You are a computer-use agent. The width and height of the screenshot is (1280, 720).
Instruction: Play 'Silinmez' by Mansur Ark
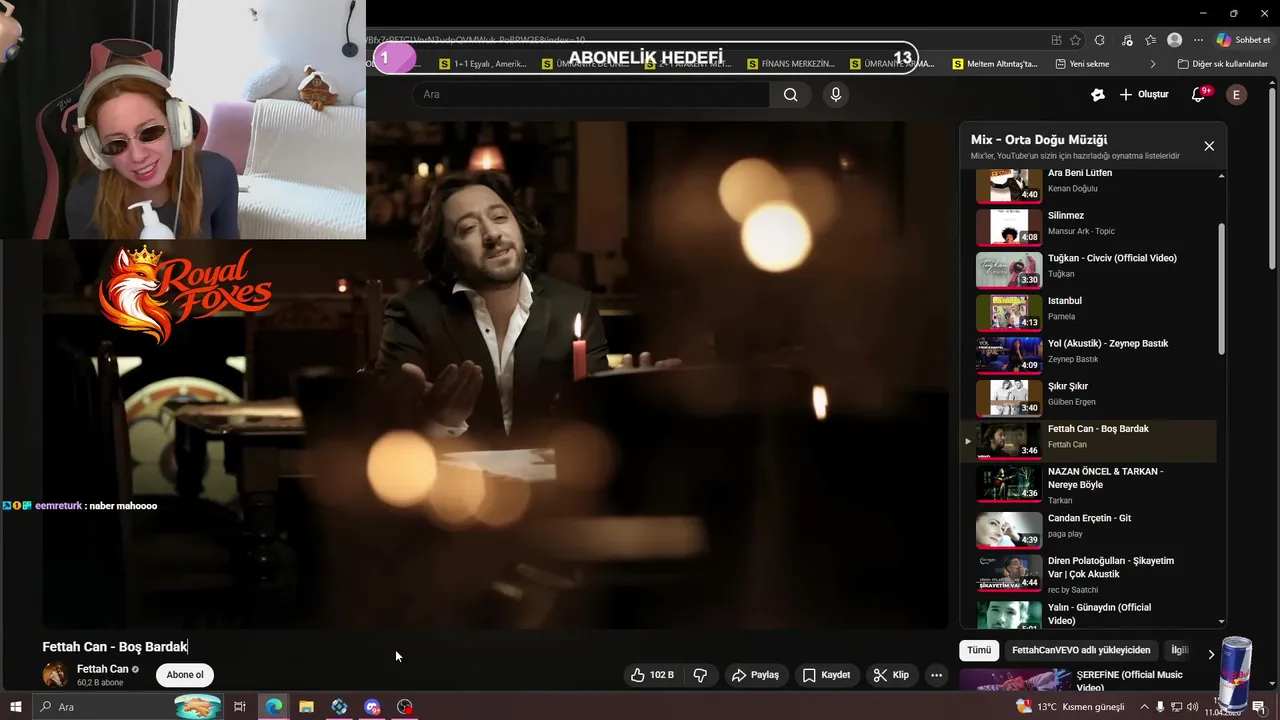pyautogui.click(x=1088, y=225)
